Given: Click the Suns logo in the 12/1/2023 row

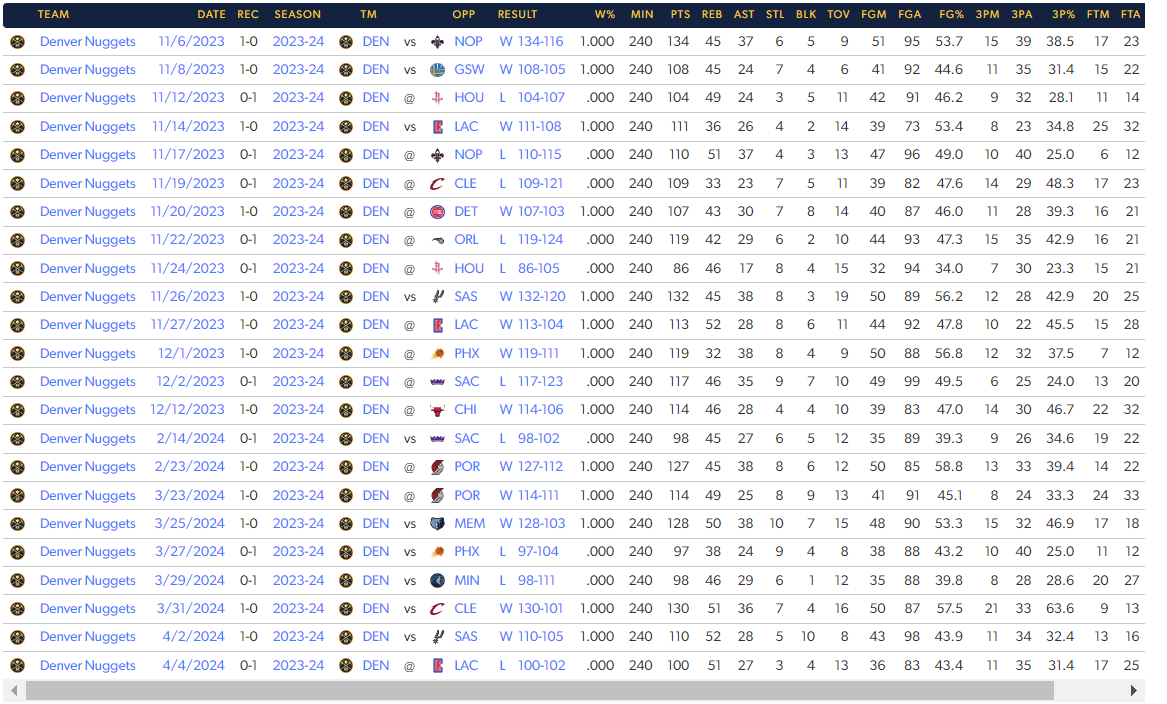Looking at the screenshot, I should (x=438, y=354).
